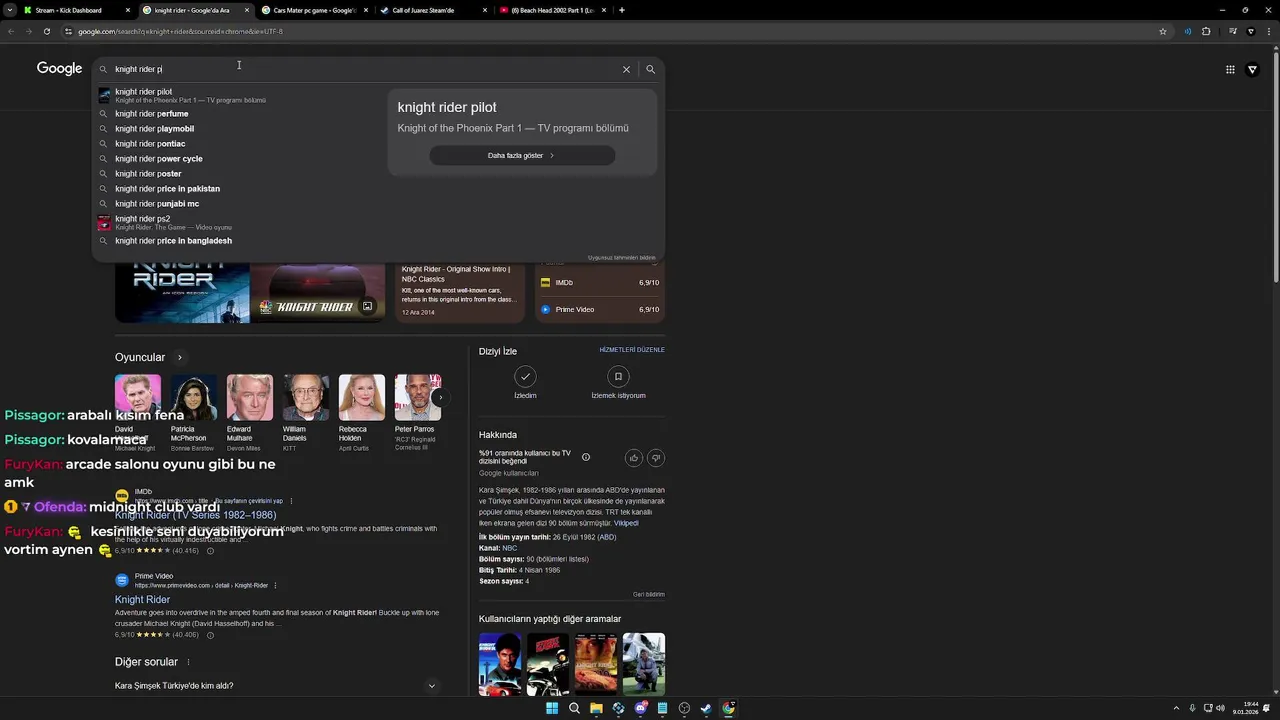Expand the Oyuncular section arrow
The height and width of the screenshot is (720, 1280).
click(180, 357)
